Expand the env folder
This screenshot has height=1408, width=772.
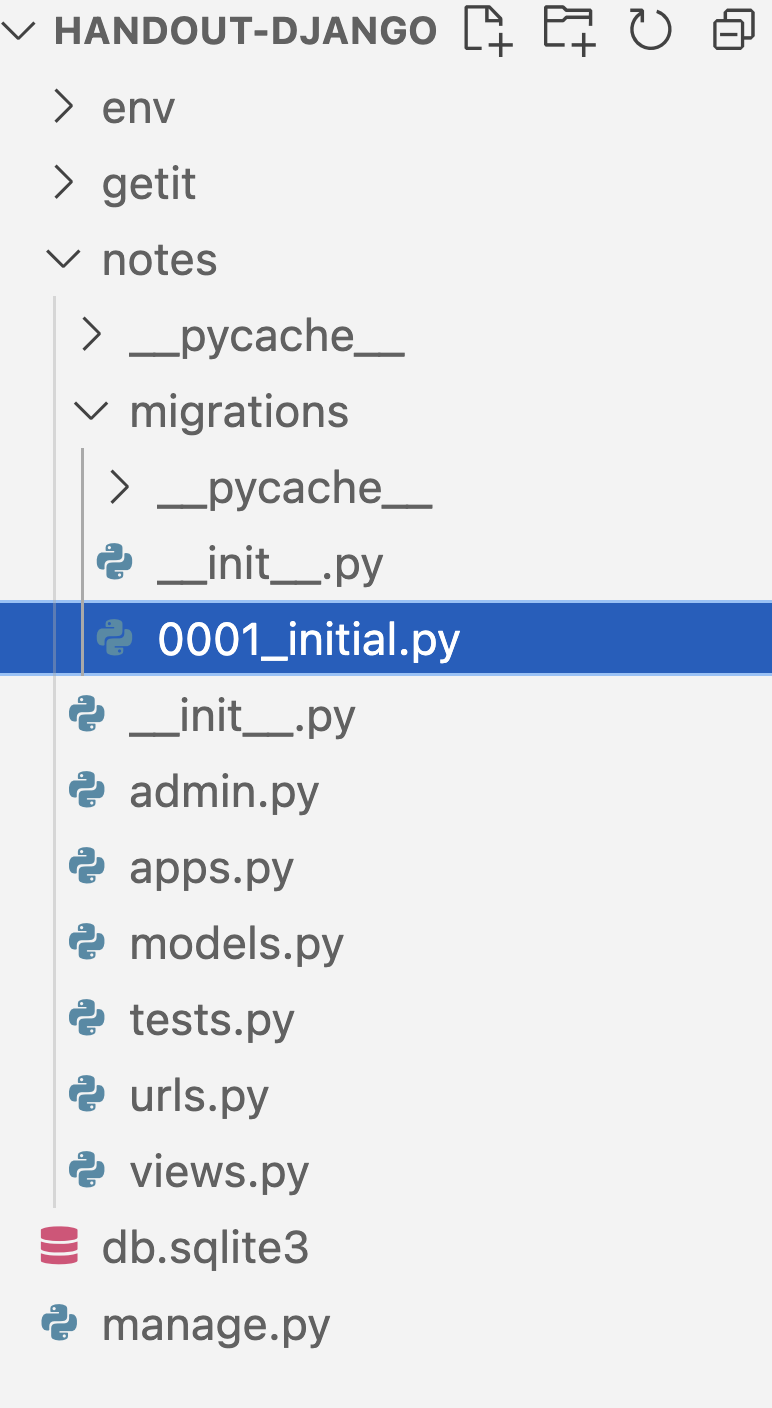tap(64, 107)
